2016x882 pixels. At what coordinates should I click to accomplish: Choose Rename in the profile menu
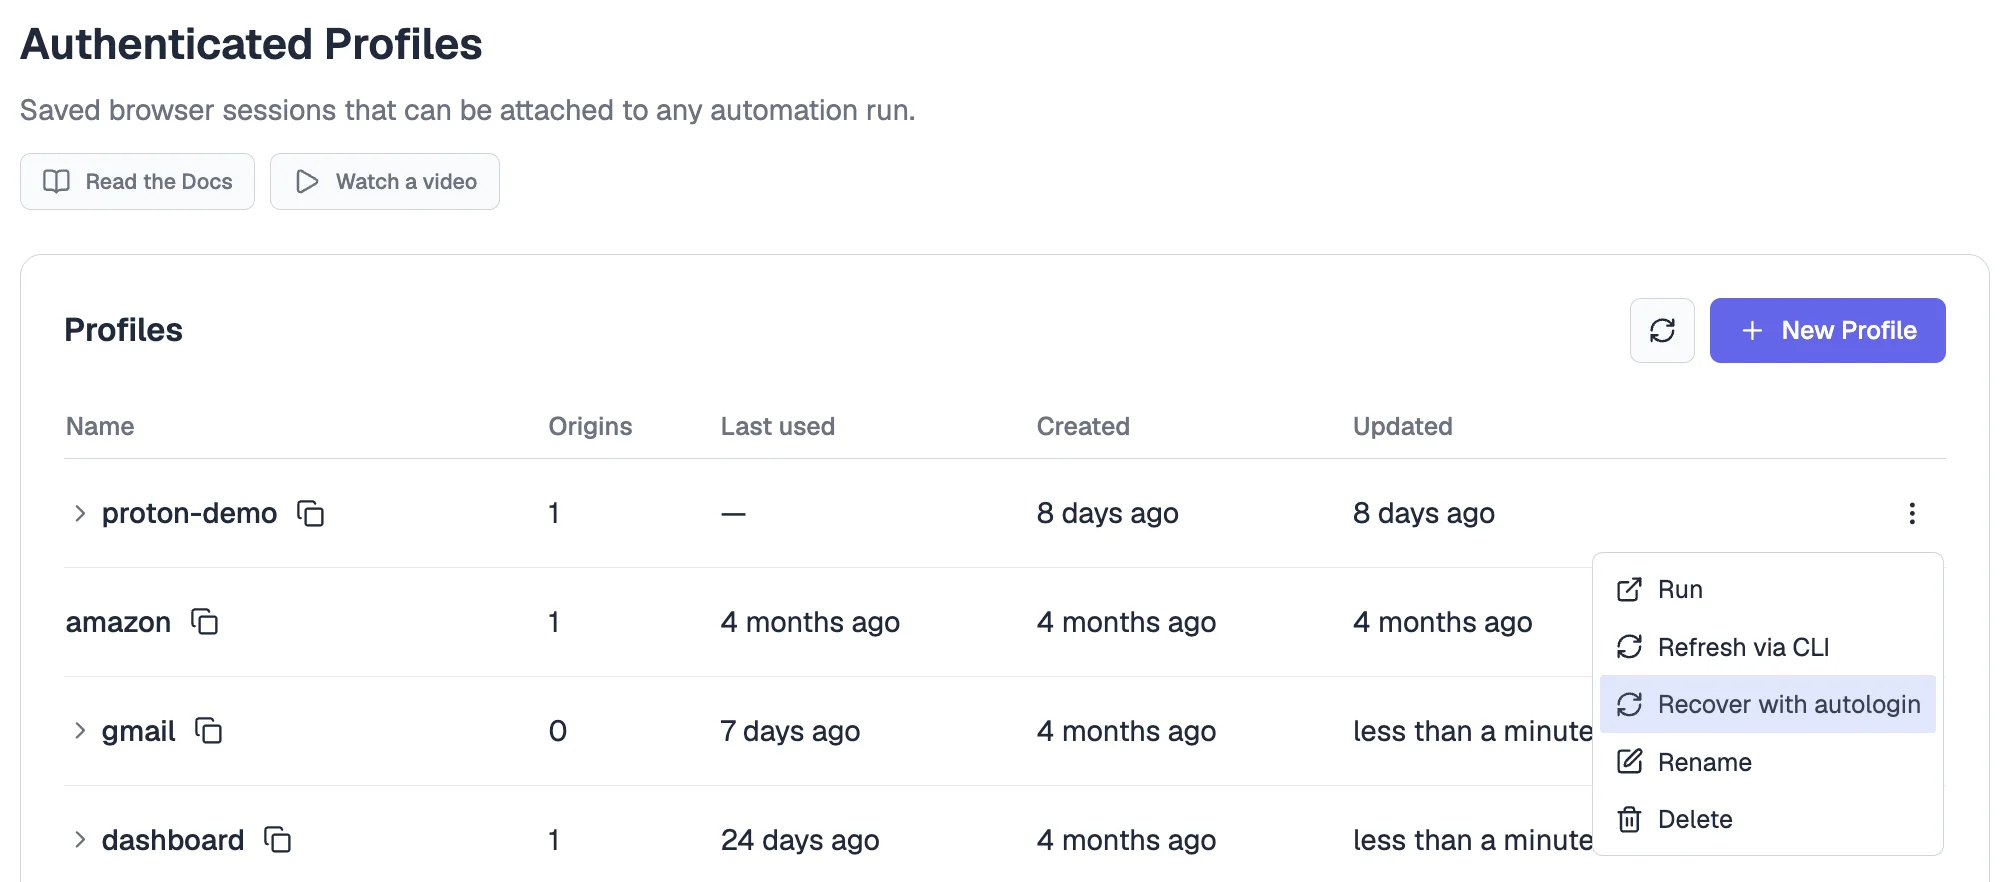click(1768, 762)
